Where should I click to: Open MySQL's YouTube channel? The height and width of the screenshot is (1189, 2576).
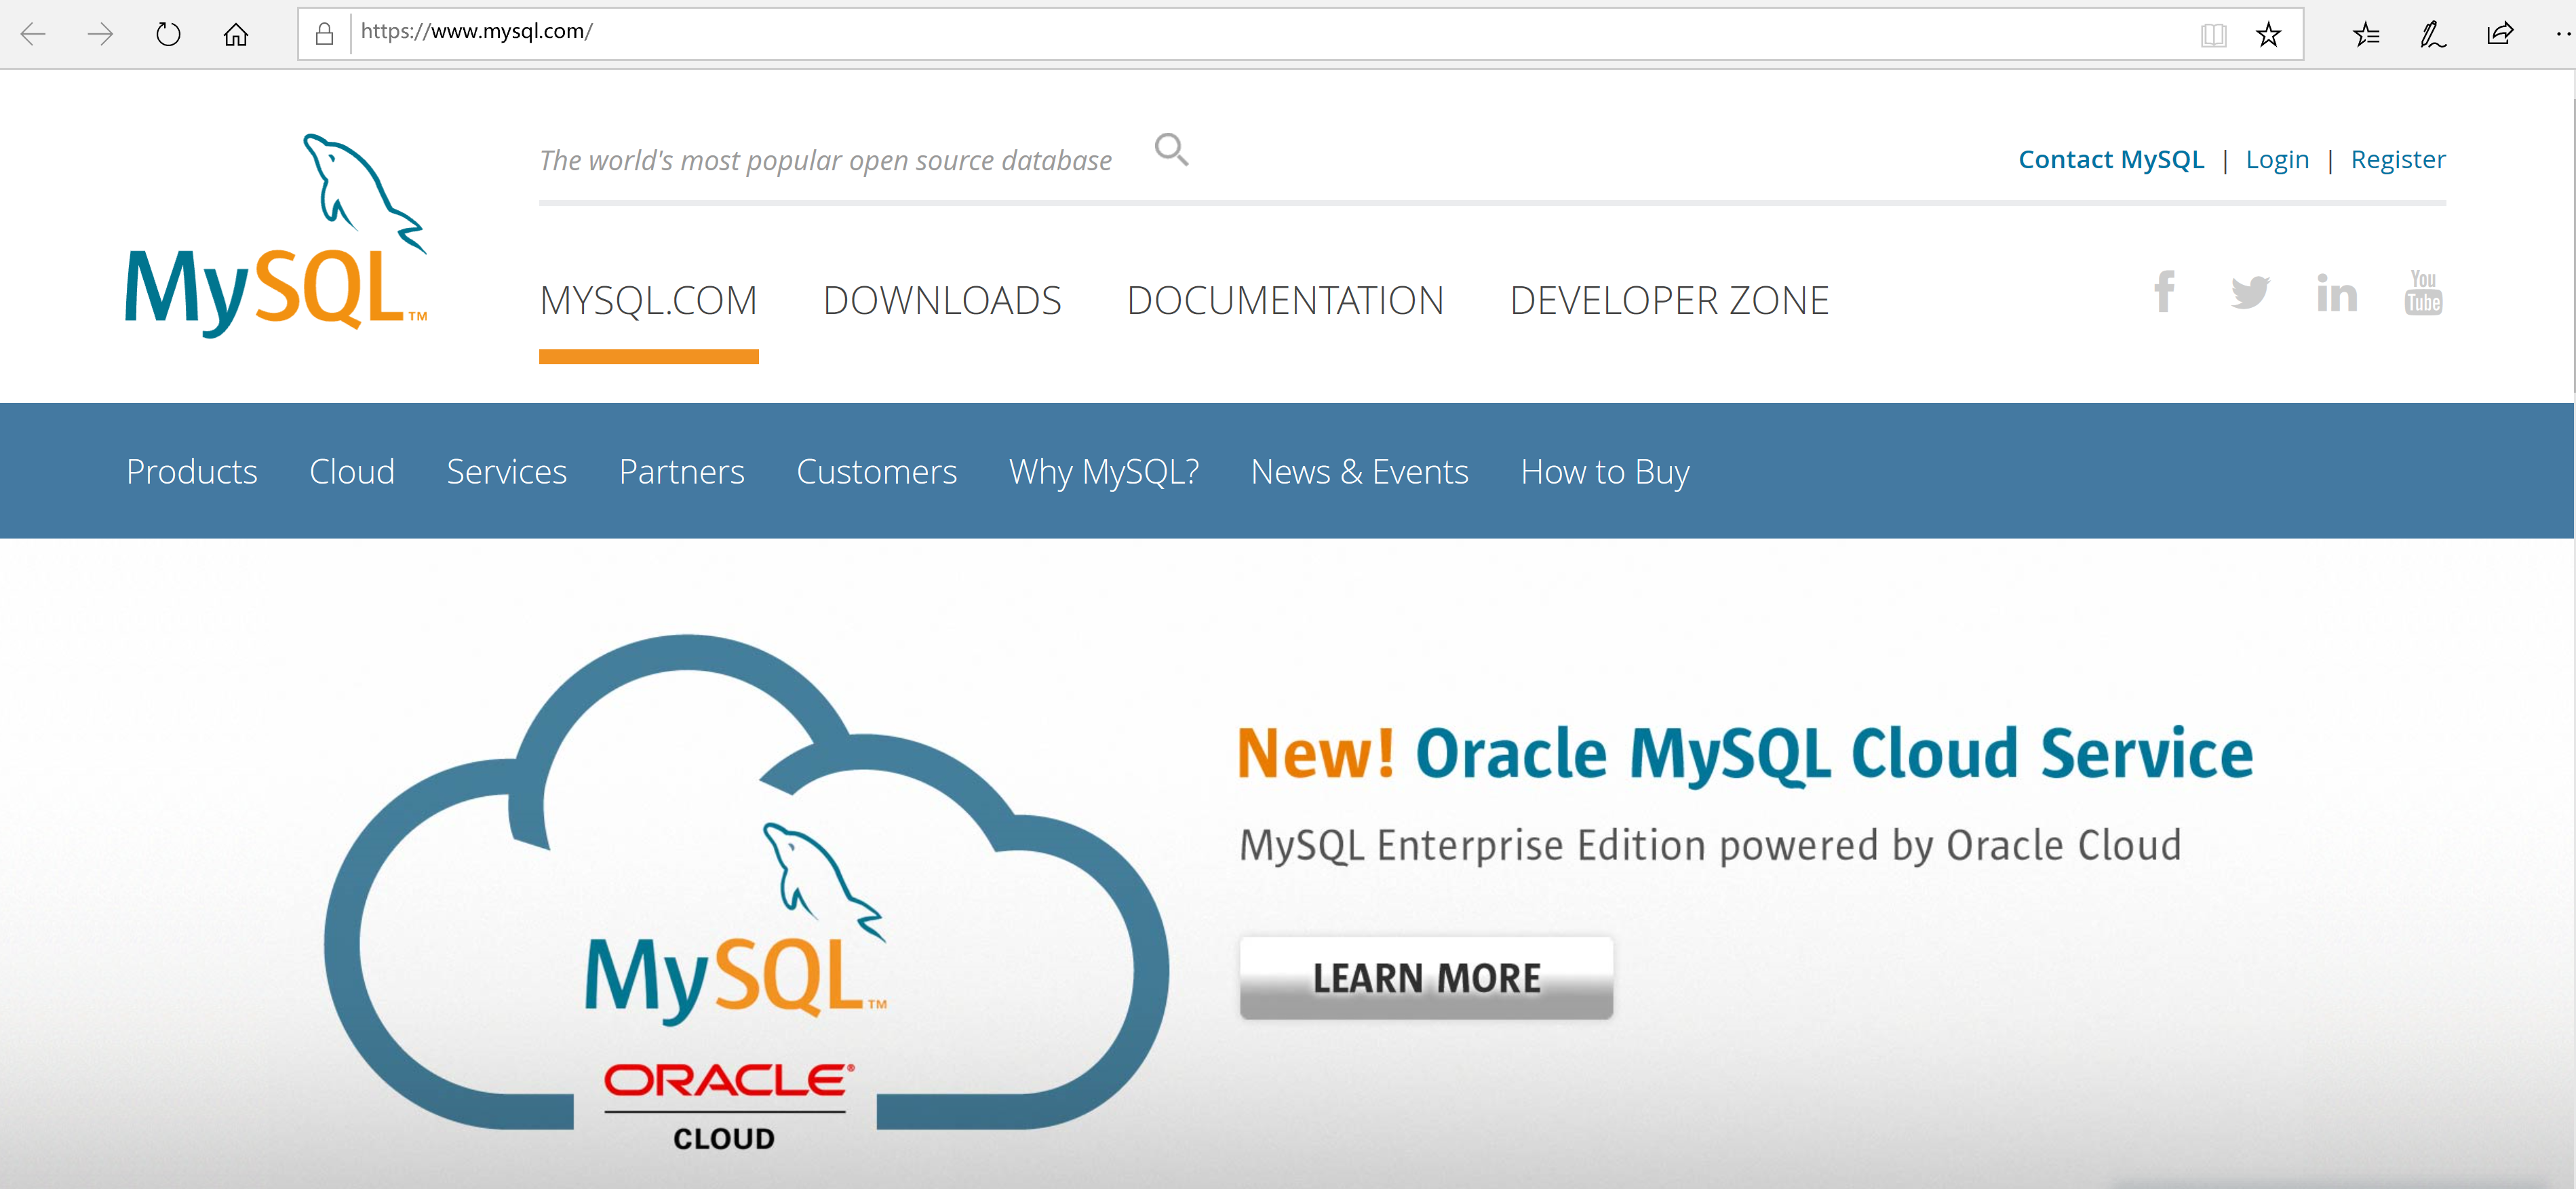coord(2422,293)
